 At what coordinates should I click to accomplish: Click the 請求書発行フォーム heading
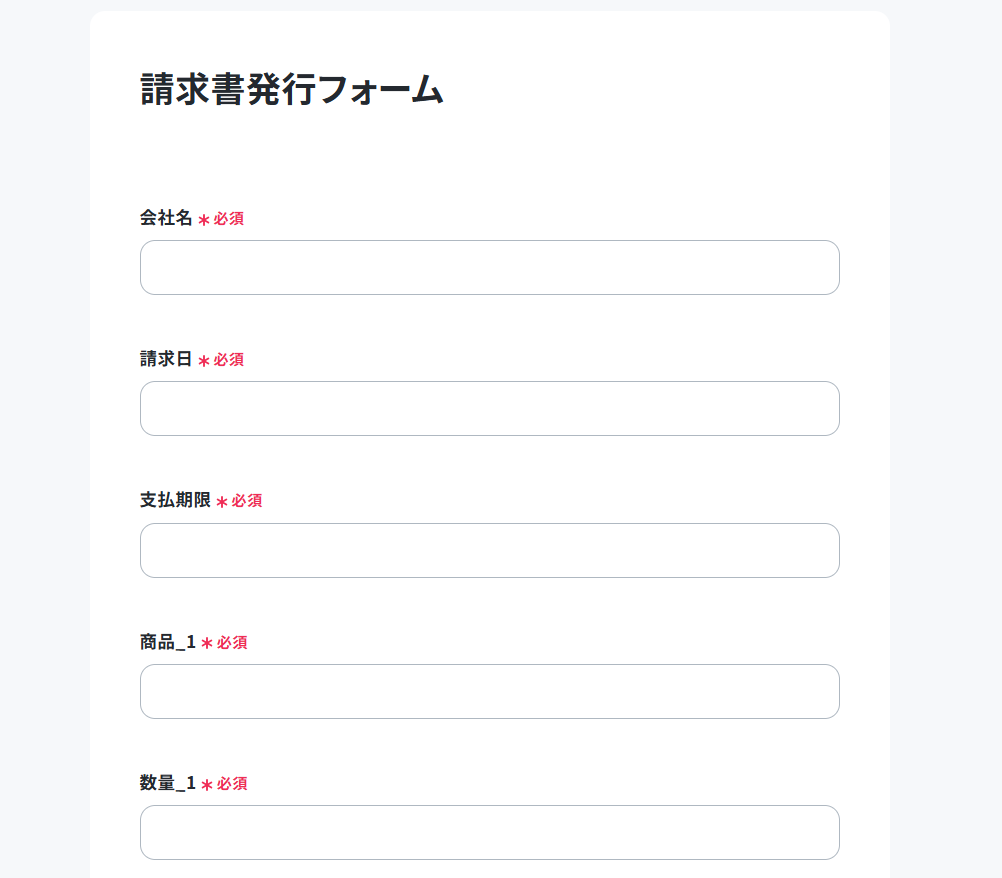[x=291, y=89]
